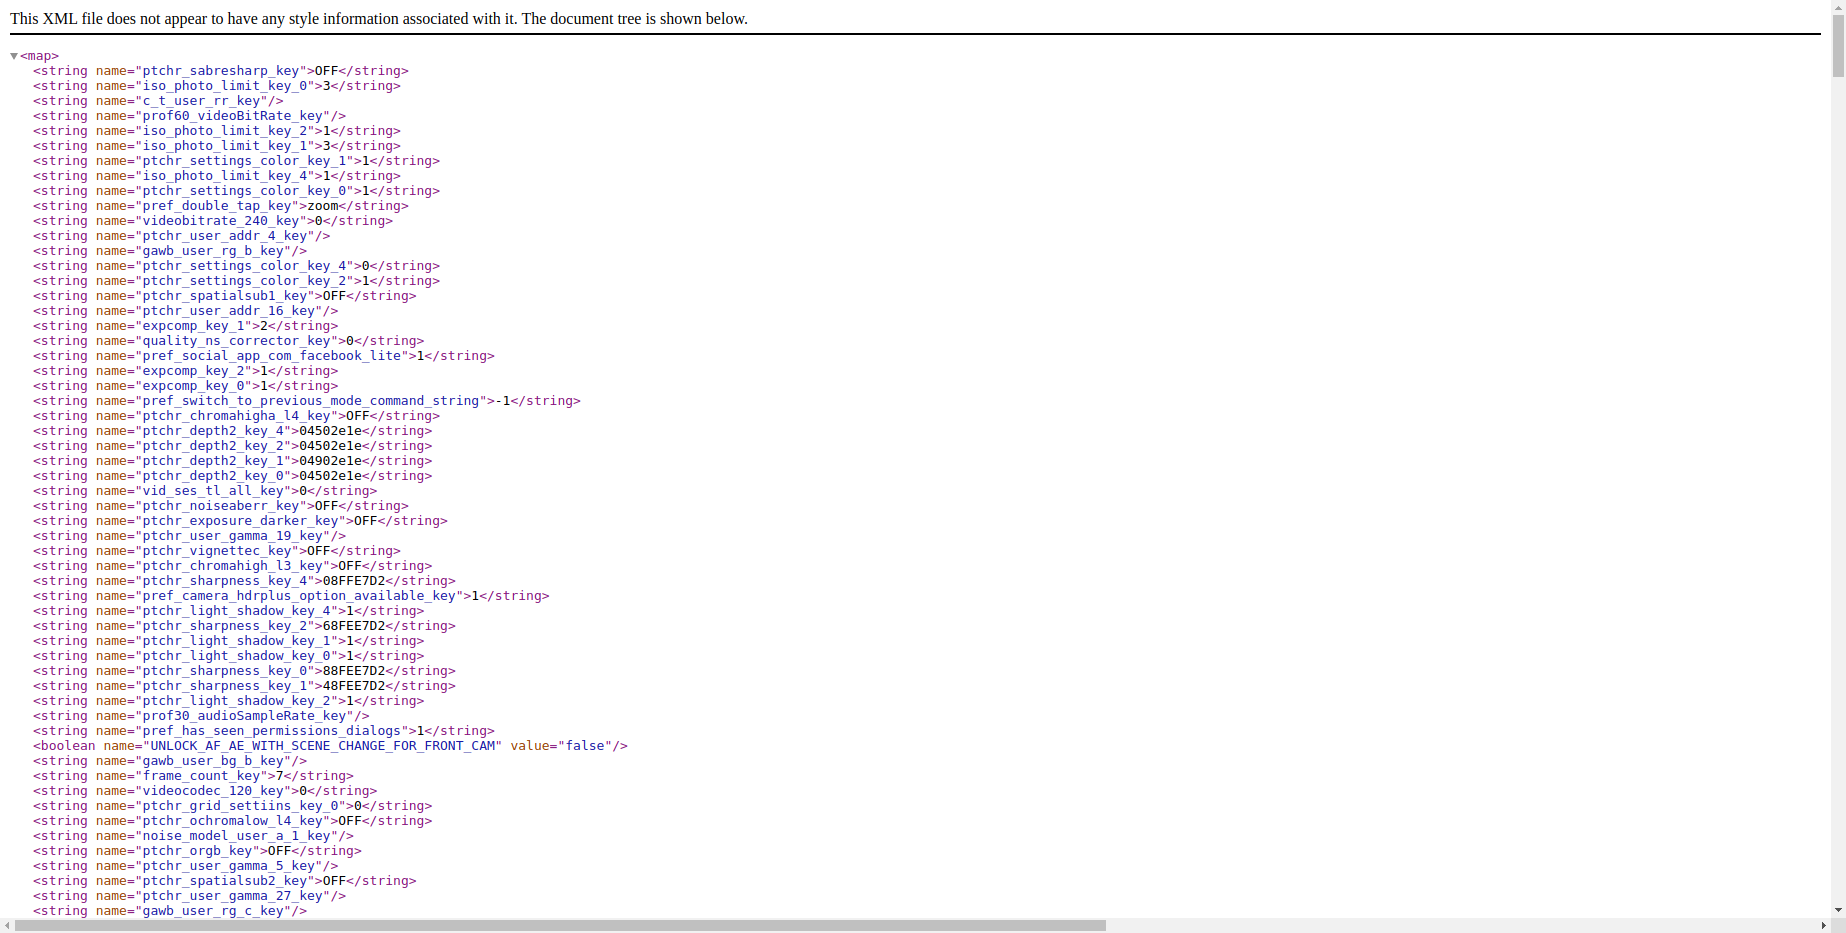This screenshot has width=1846, height=933.
Task: Select the ptchr_exposure_darker_key line
Action: (240, 521)
